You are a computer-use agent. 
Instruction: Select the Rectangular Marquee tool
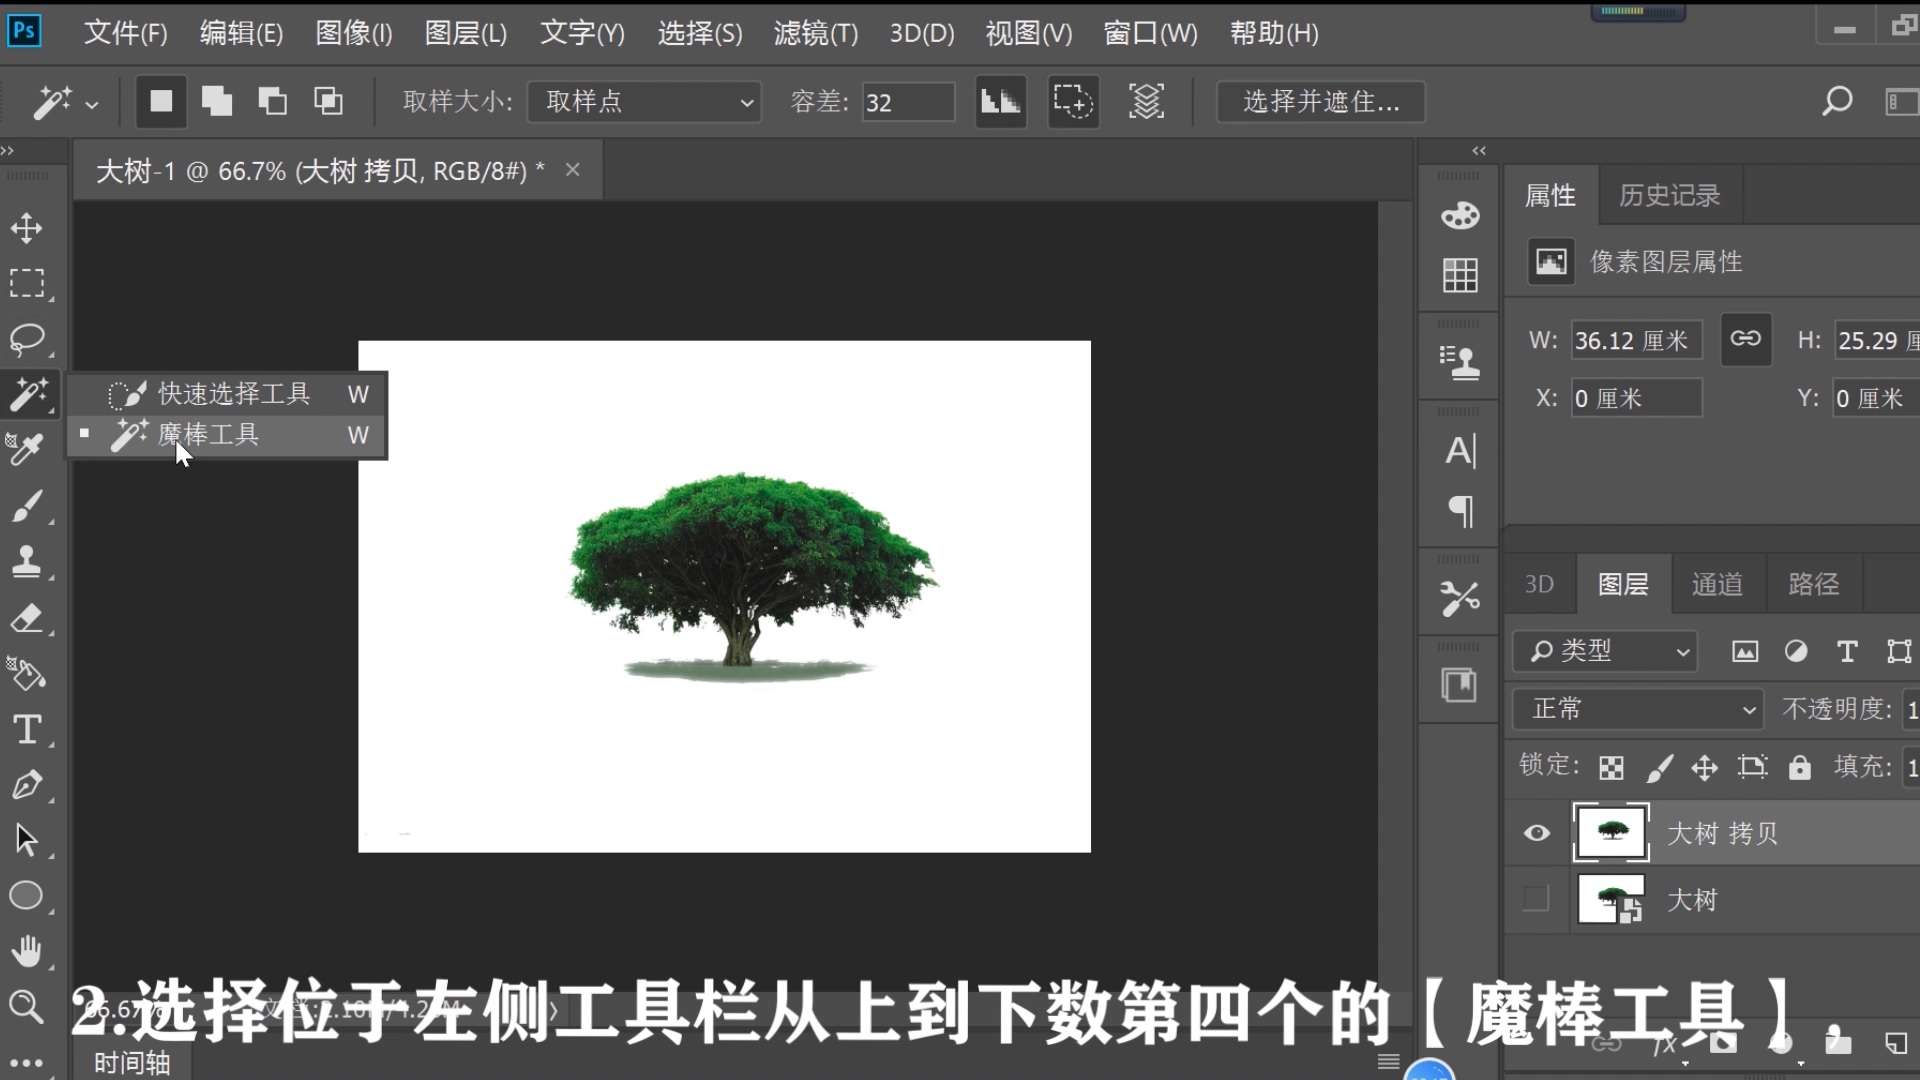(x=27, y=284)
